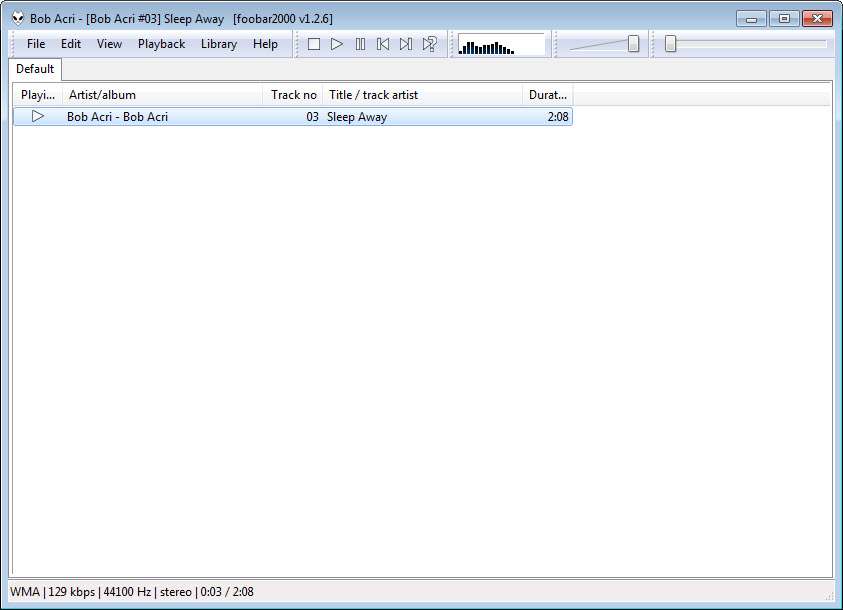Play a random track
Image resolution: width=843 pixels, height=610 pixels.
click(430, 44)
